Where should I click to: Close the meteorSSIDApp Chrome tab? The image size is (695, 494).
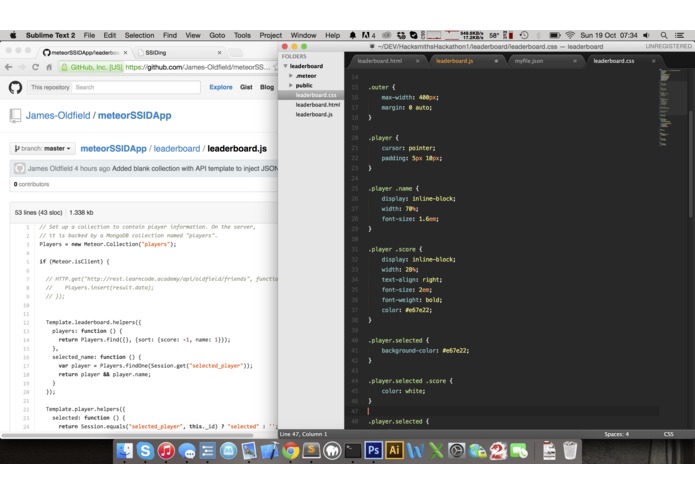[x=125, y=52]
